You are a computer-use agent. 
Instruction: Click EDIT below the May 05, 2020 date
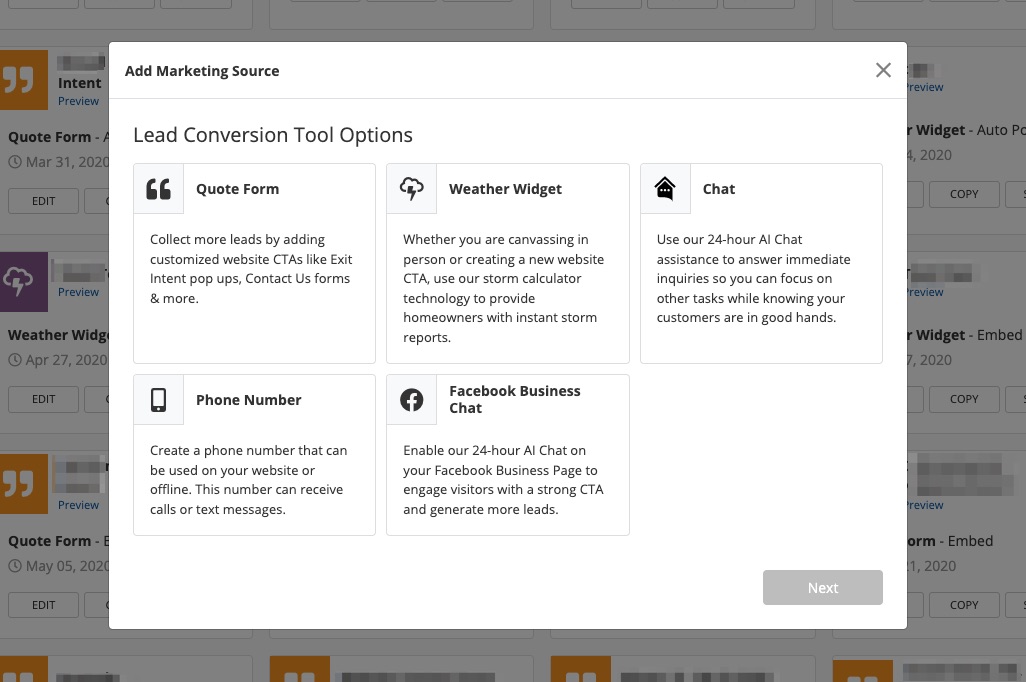44,604
